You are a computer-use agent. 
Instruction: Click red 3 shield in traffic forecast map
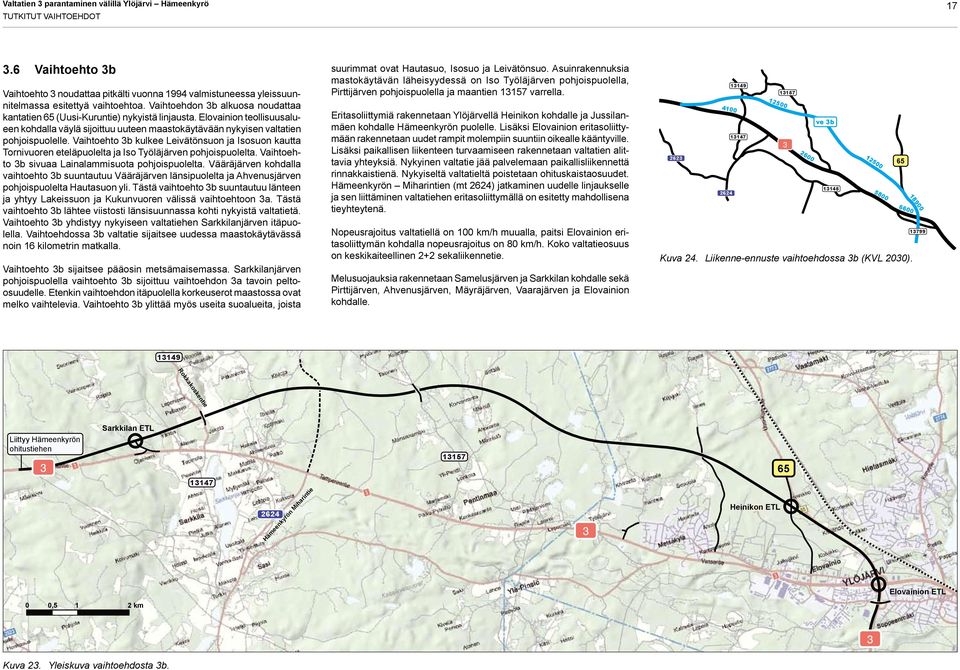point(785,145)
